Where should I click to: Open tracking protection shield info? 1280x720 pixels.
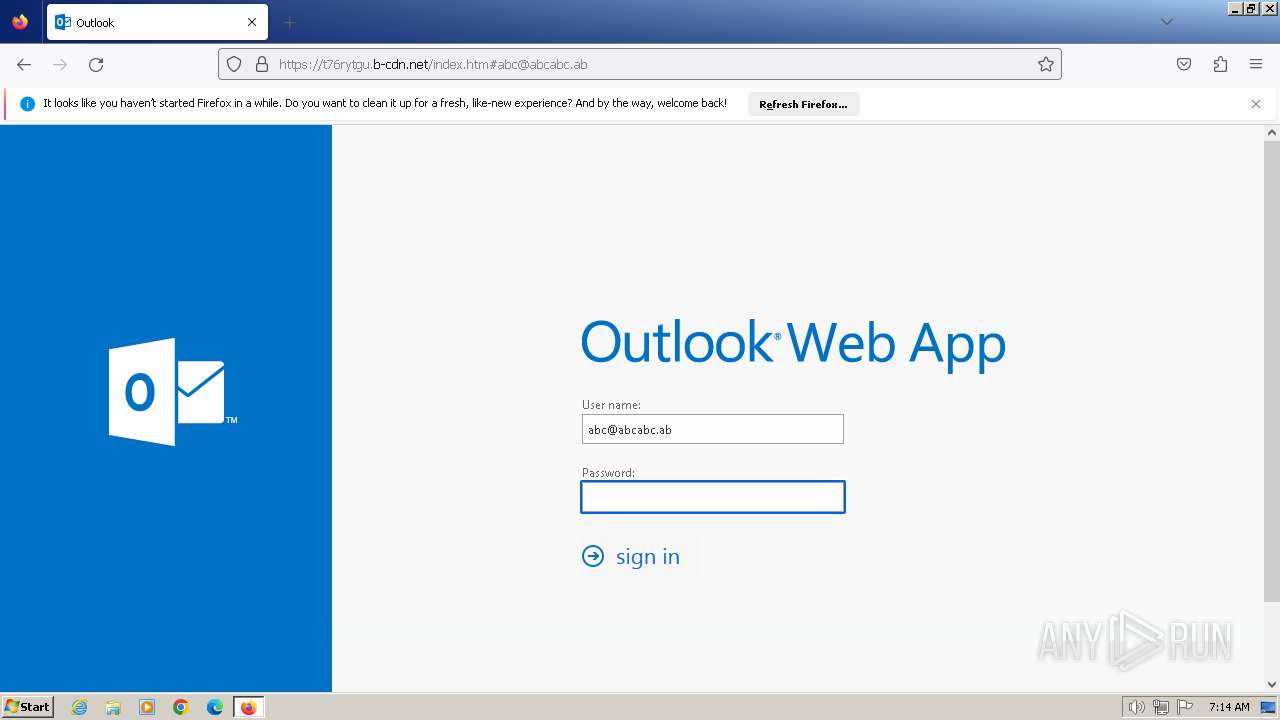coord(234,64)
